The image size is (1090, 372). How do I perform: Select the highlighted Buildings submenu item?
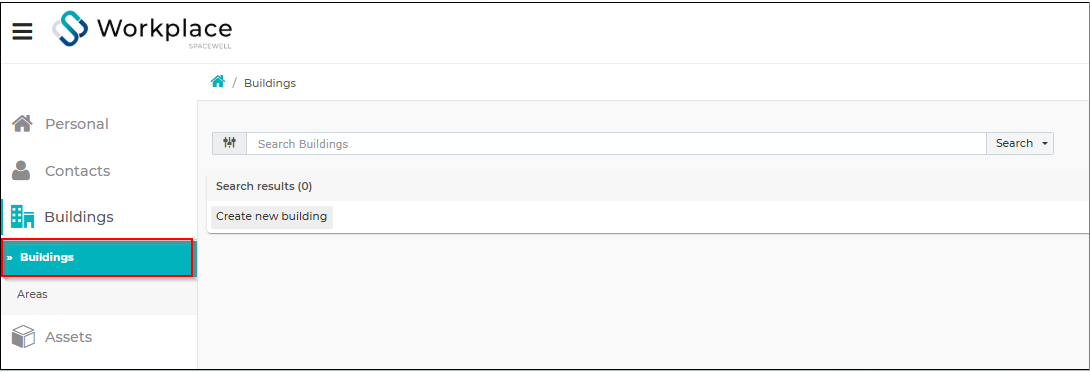98,257
